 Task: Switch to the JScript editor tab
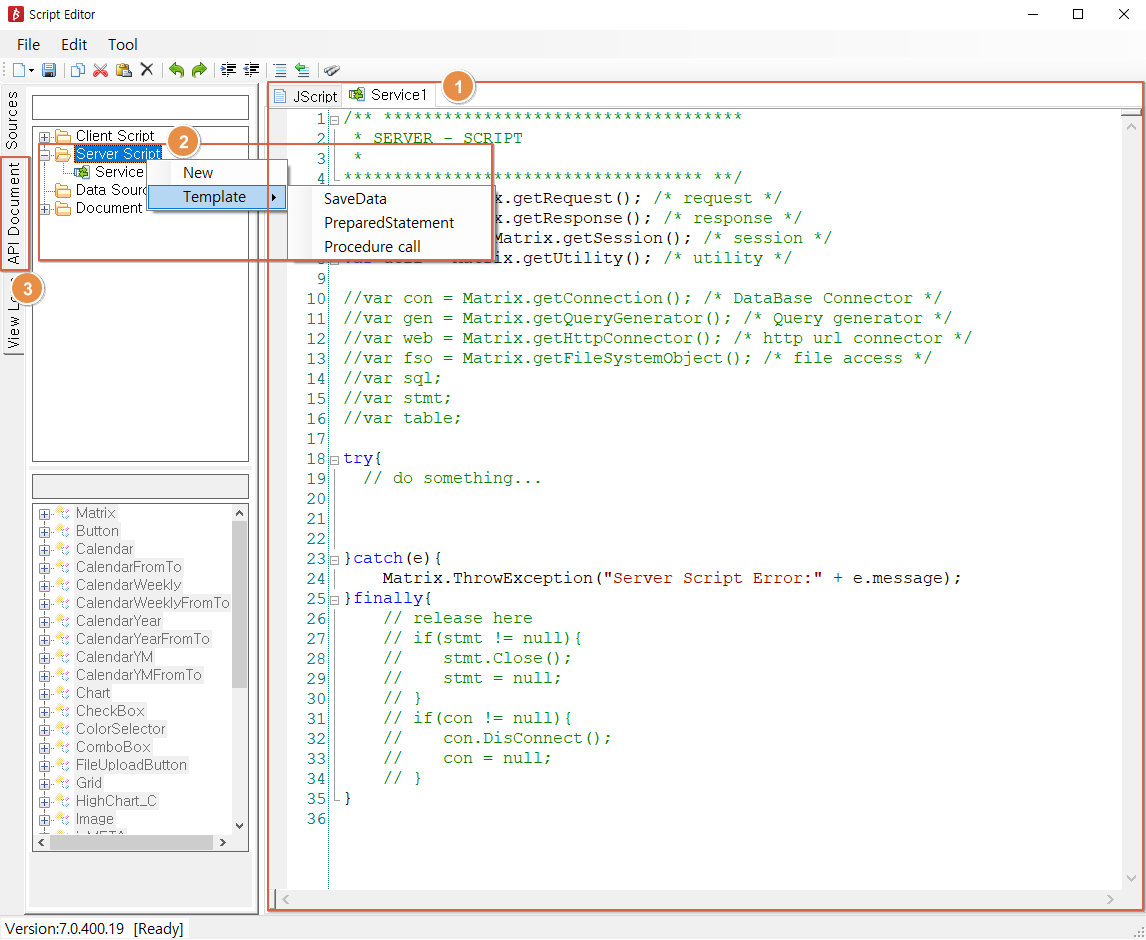[306, 96]
